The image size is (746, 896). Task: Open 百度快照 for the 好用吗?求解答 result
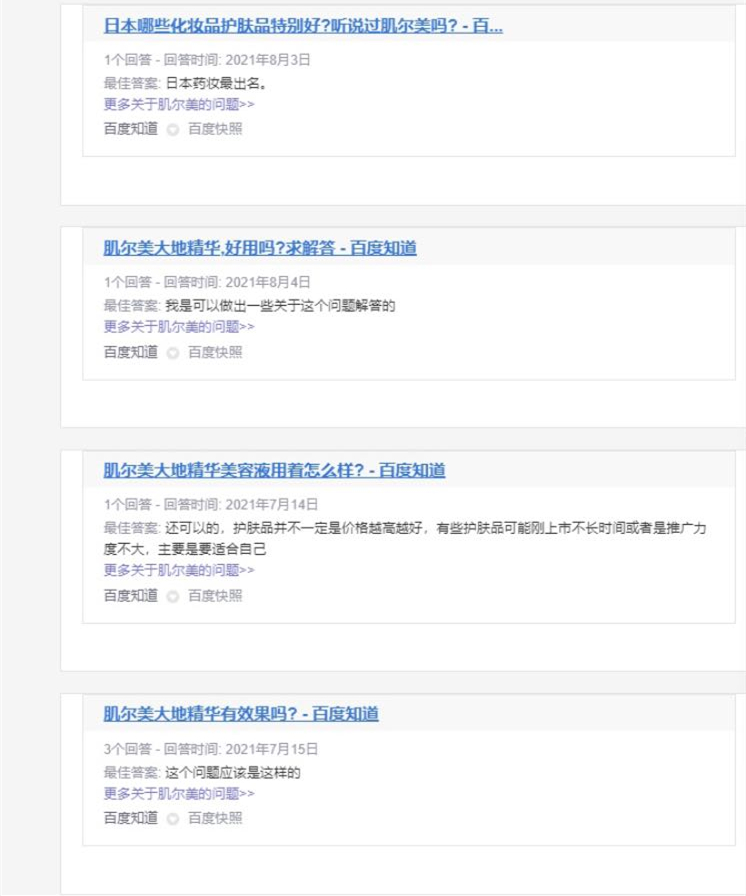pos(215,352)
